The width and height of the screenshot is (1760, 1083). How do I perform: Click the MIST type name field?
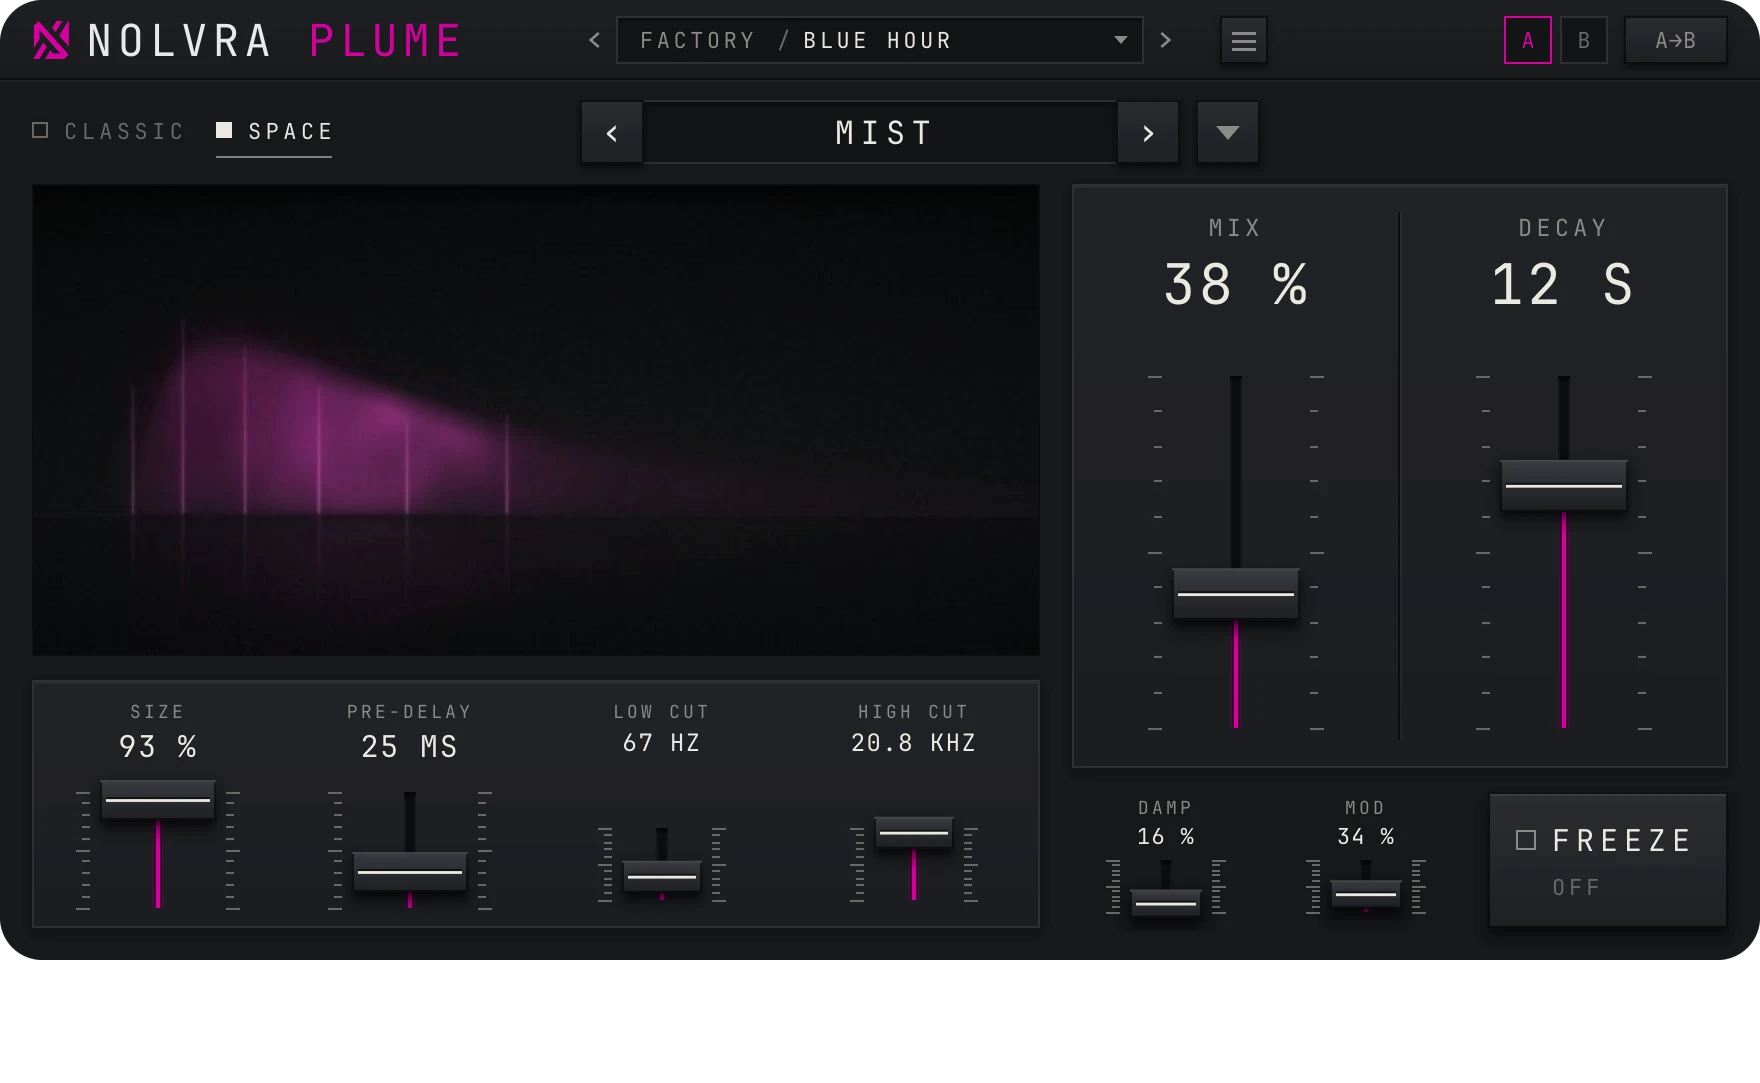click(880, 132)
